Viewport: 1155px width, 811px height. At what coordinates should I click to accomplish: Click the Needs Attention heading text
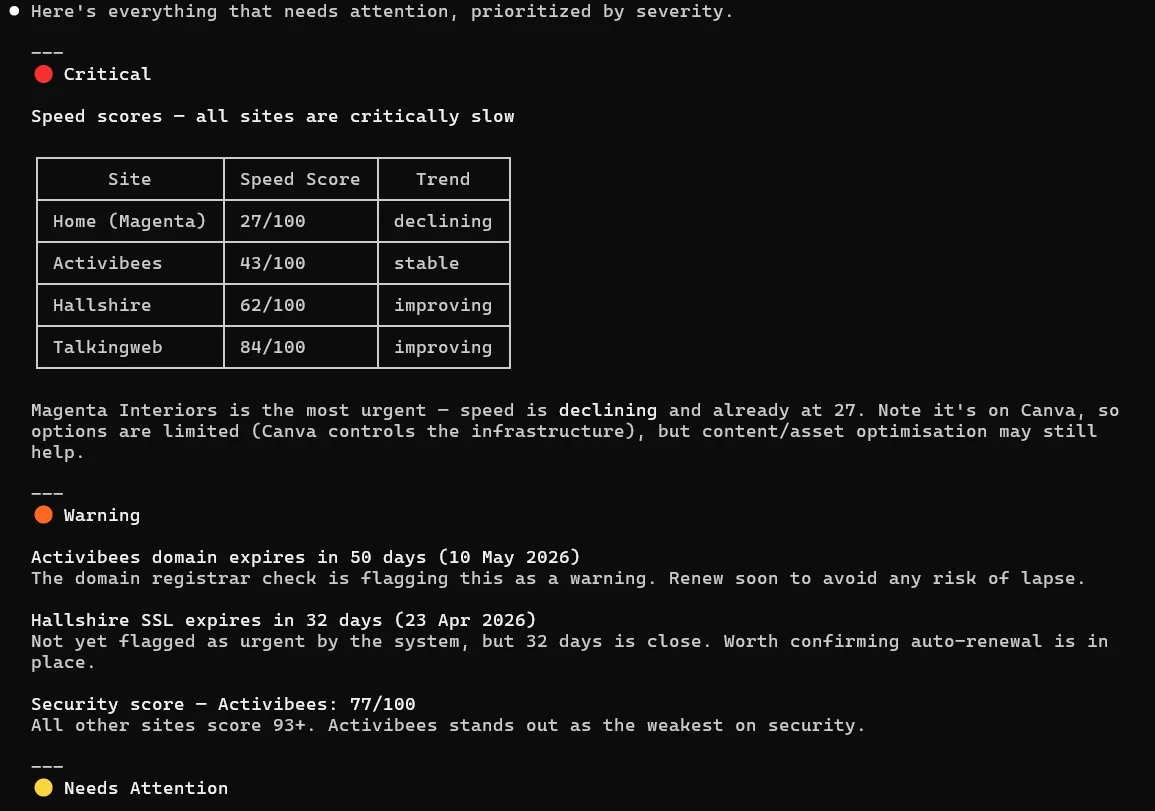[x=146, y=788]
